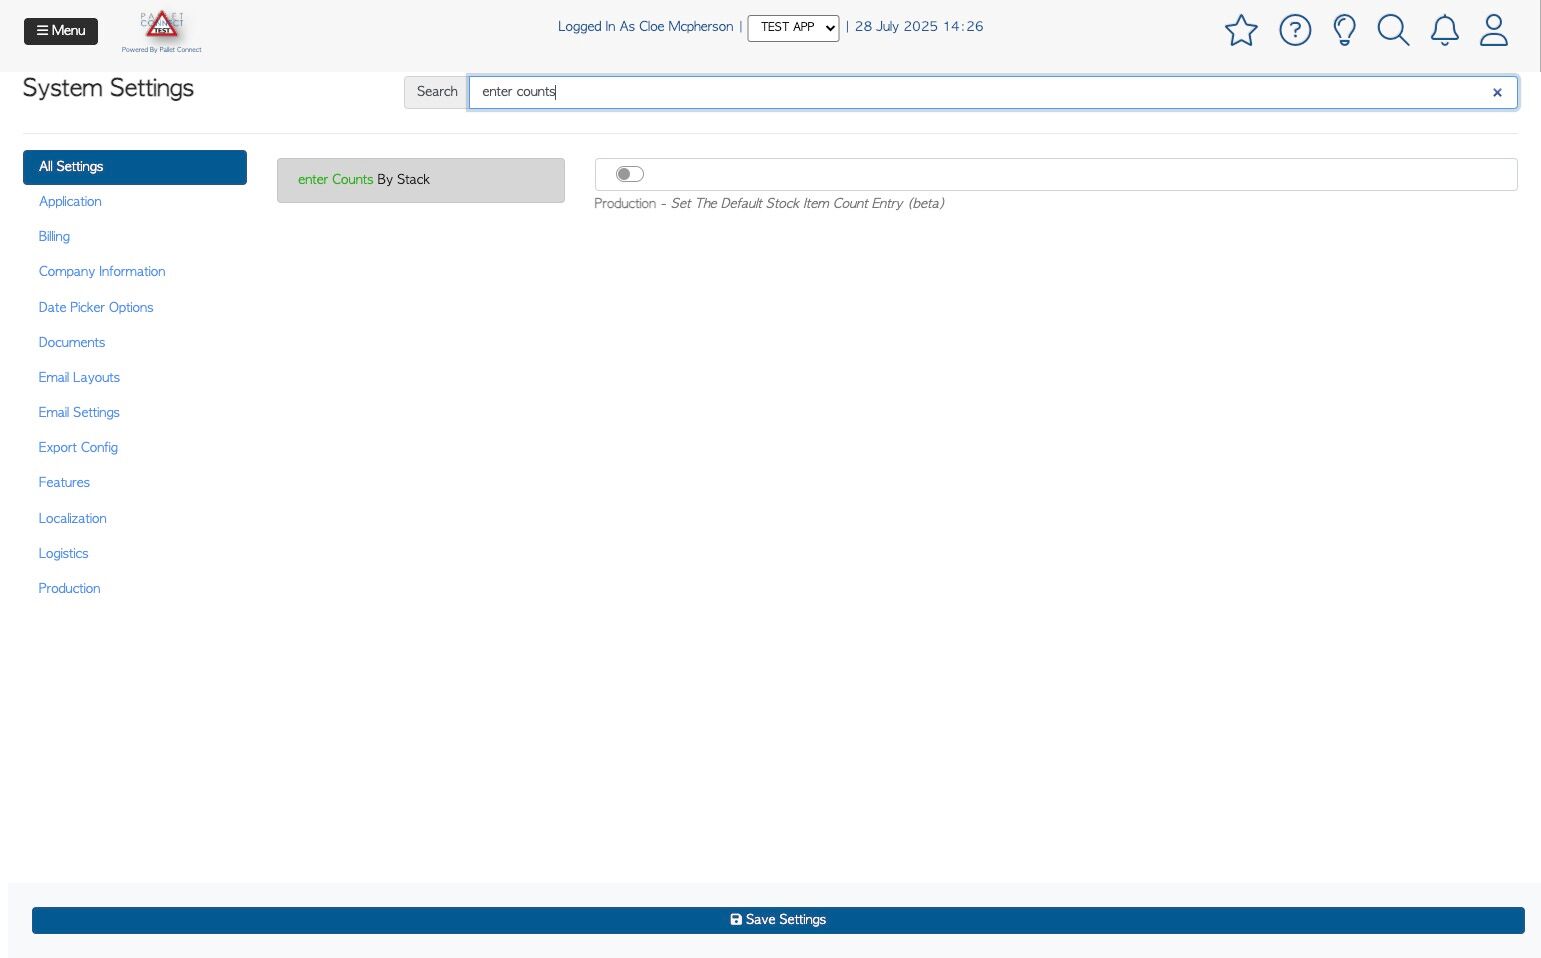Open the help question mark icon
1541x958 pixels.
click(1295, 30)
